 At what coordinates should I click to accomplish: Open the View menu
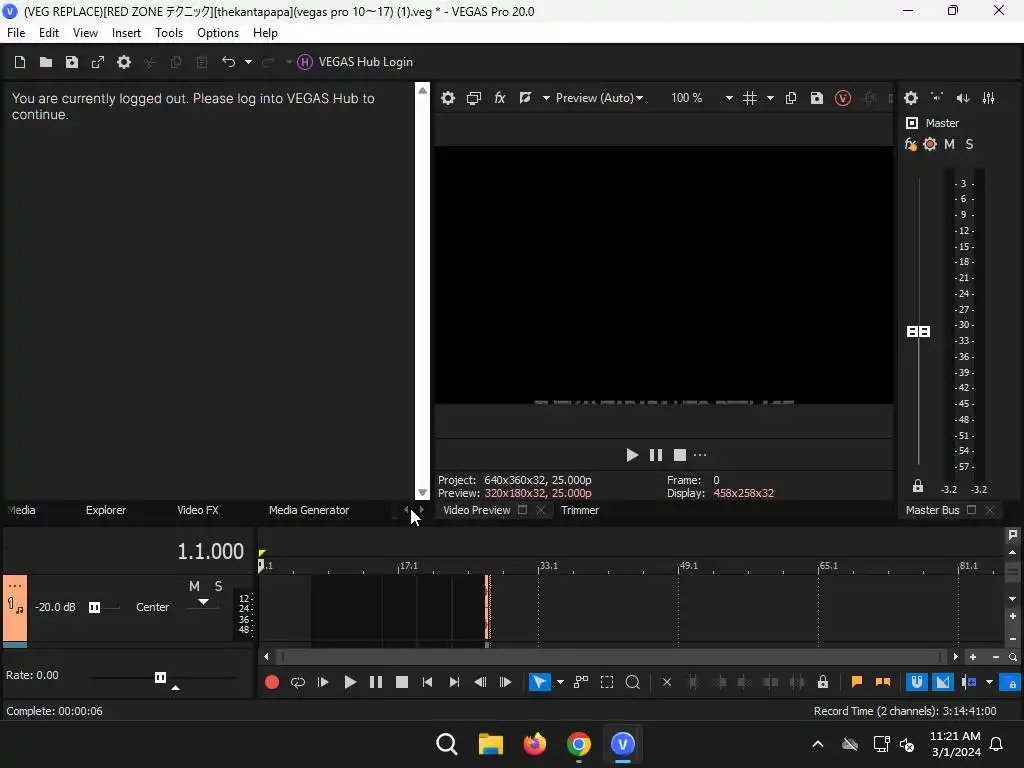coord(86,33)
